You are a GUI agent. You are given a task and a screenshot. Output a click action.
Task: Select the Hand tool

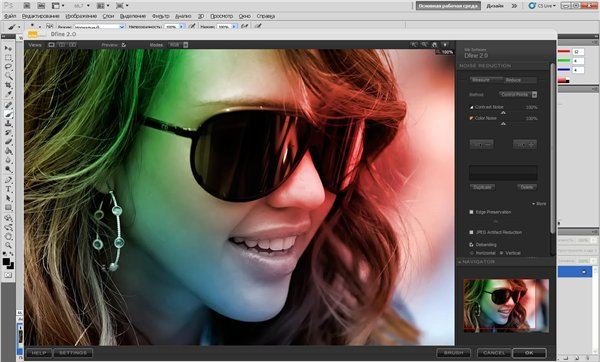click(8, 237)
